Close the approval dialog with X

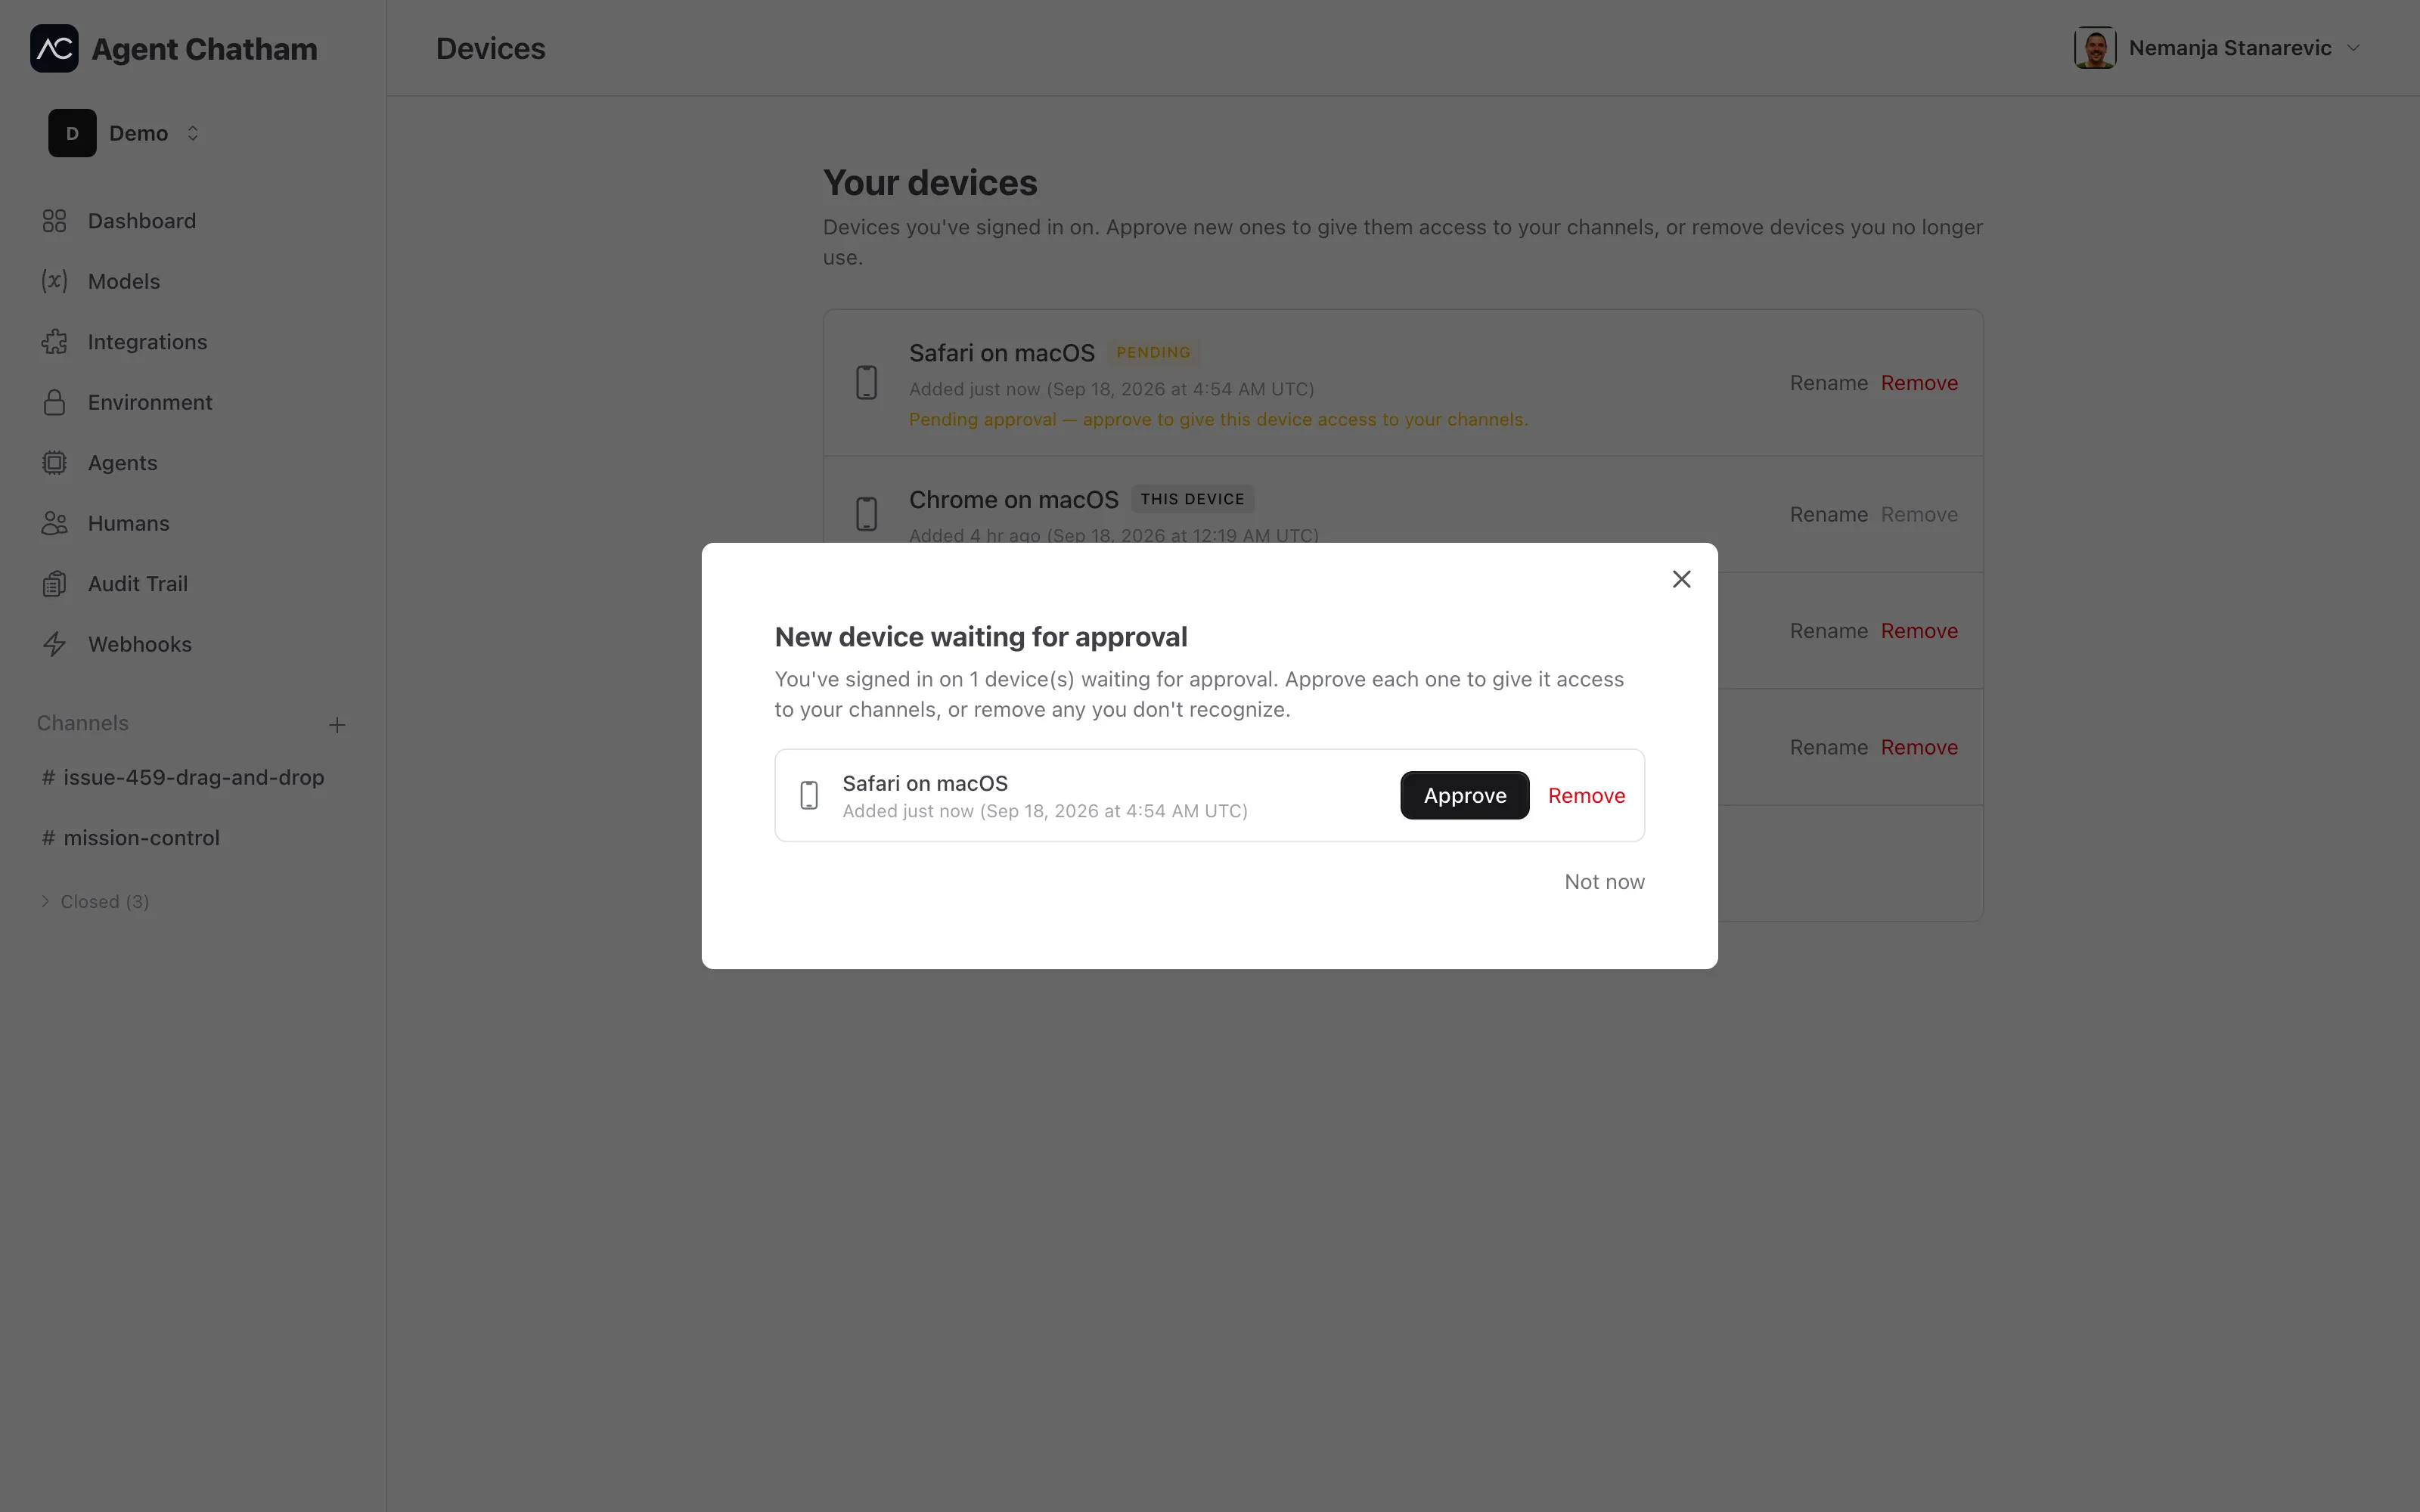1681,579
